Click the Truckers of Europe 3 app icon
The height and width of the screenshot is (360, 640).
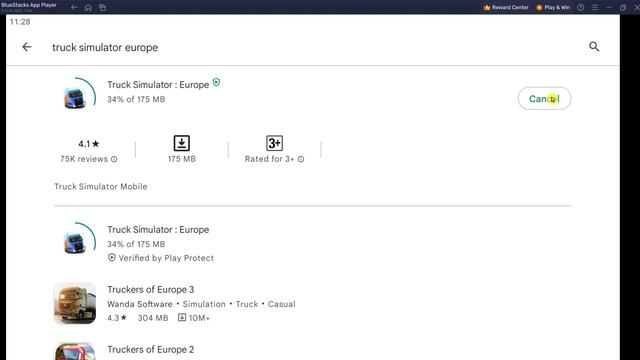(x=75, y=303)
